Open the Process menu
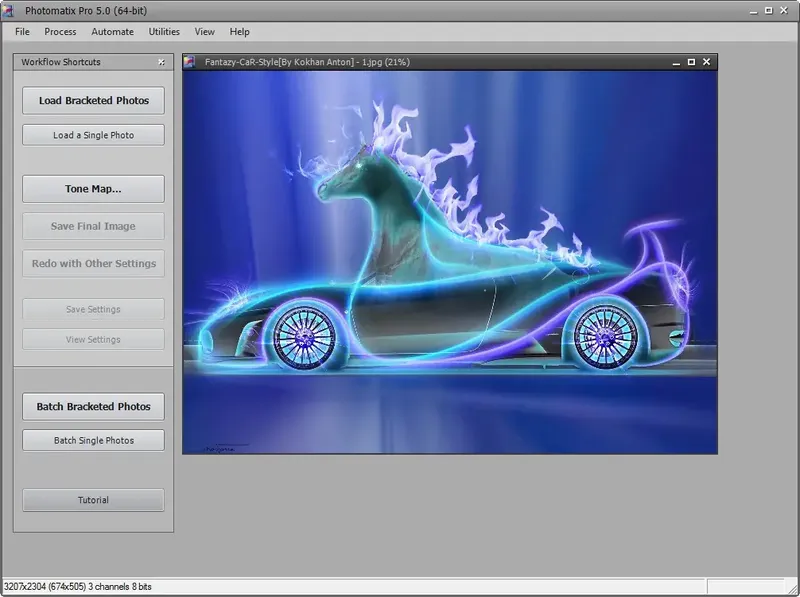Screen dimensions: 800x597 [x=60, y=32]
